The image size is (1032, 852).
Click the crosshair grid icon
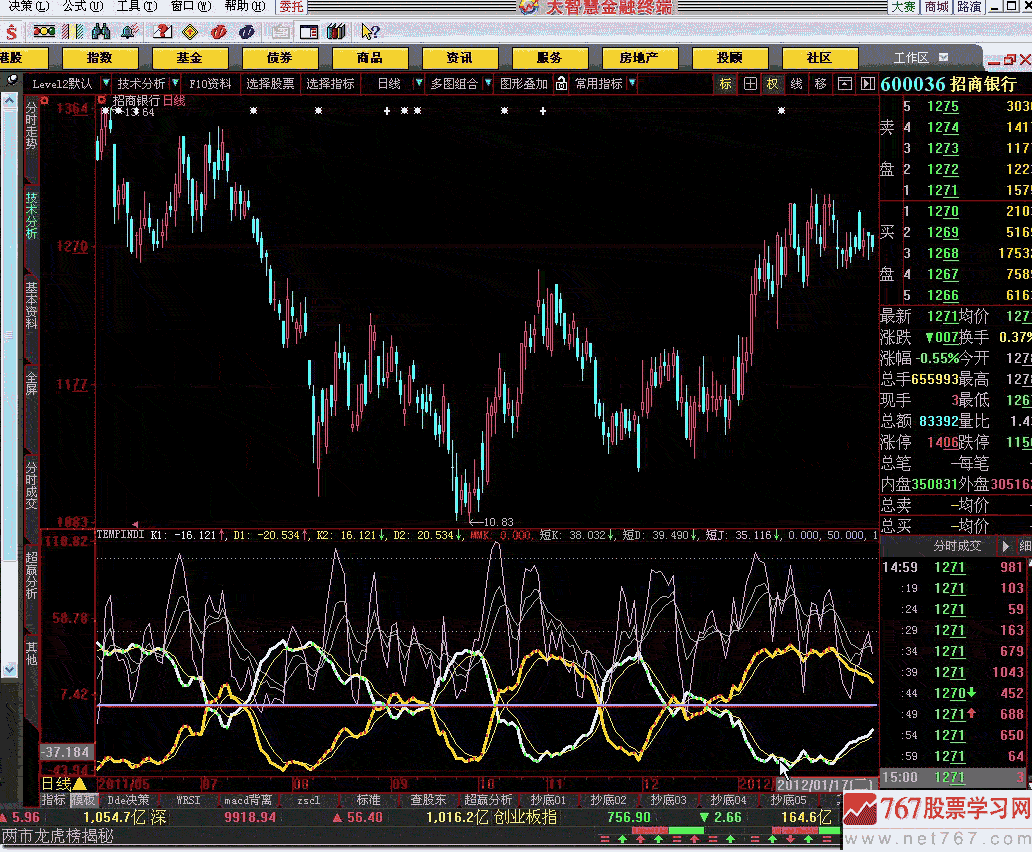750,84
